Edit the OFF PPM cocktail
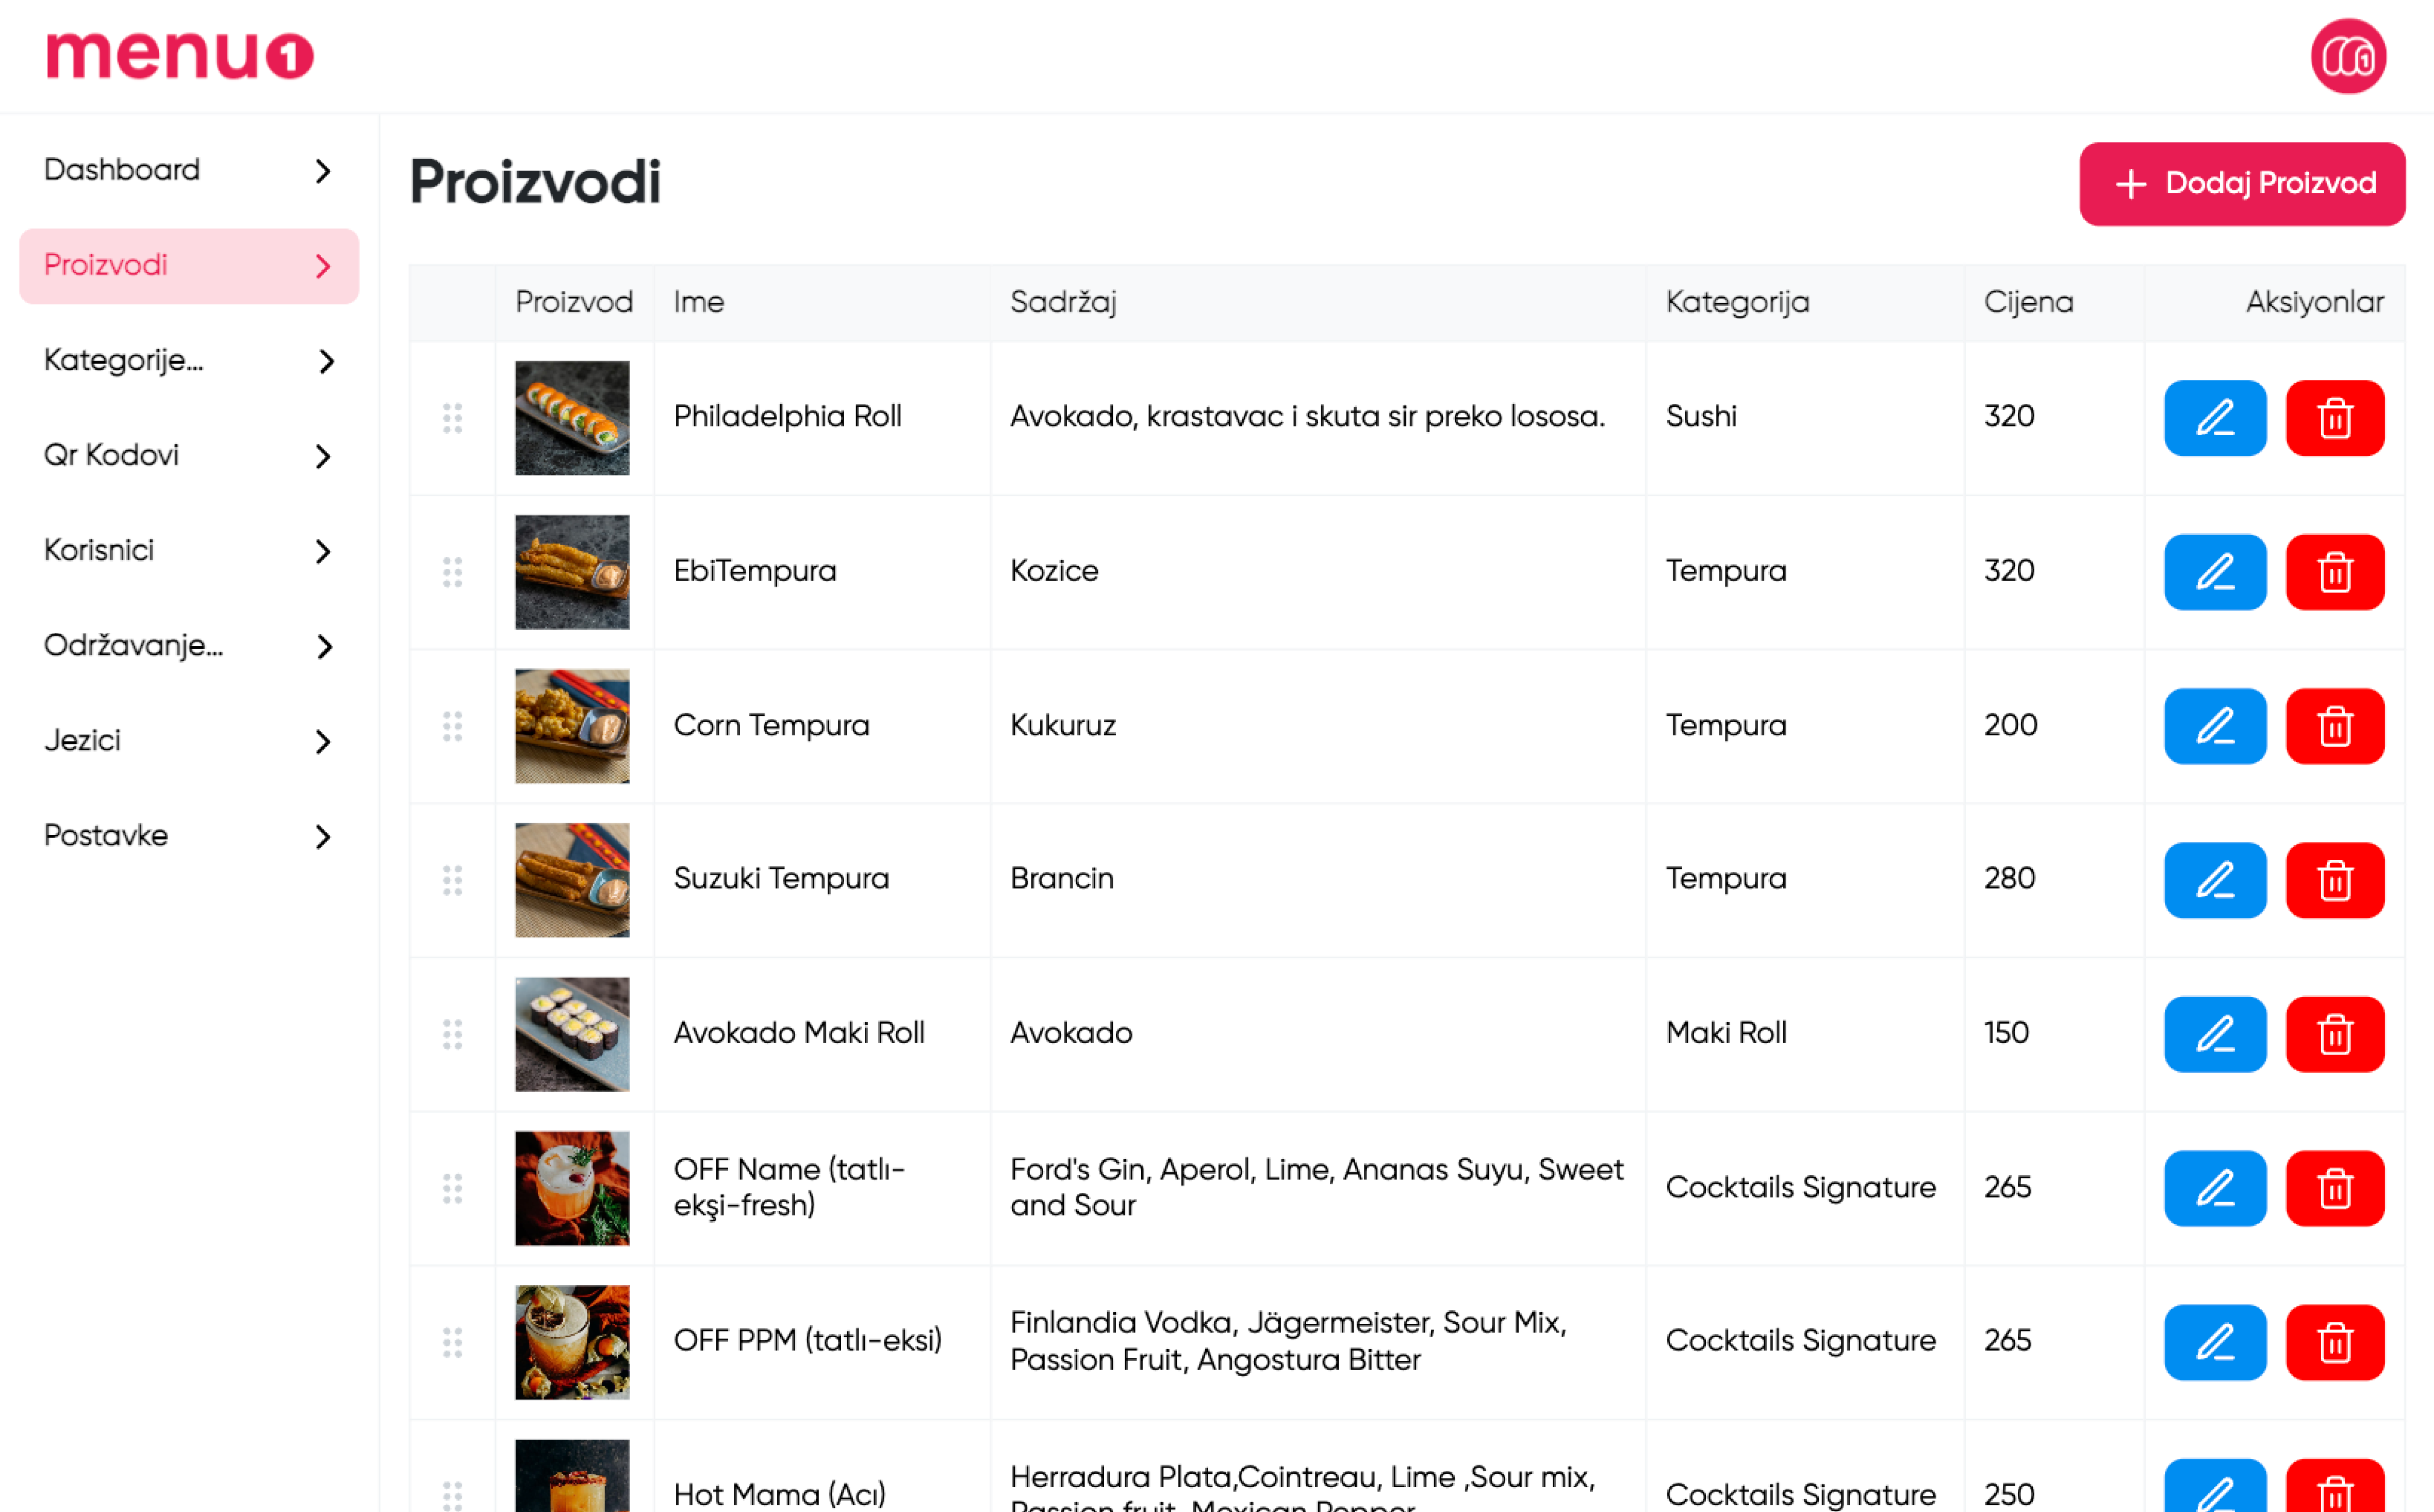The image size is (2434, 1512). tap(2214, 1342)
